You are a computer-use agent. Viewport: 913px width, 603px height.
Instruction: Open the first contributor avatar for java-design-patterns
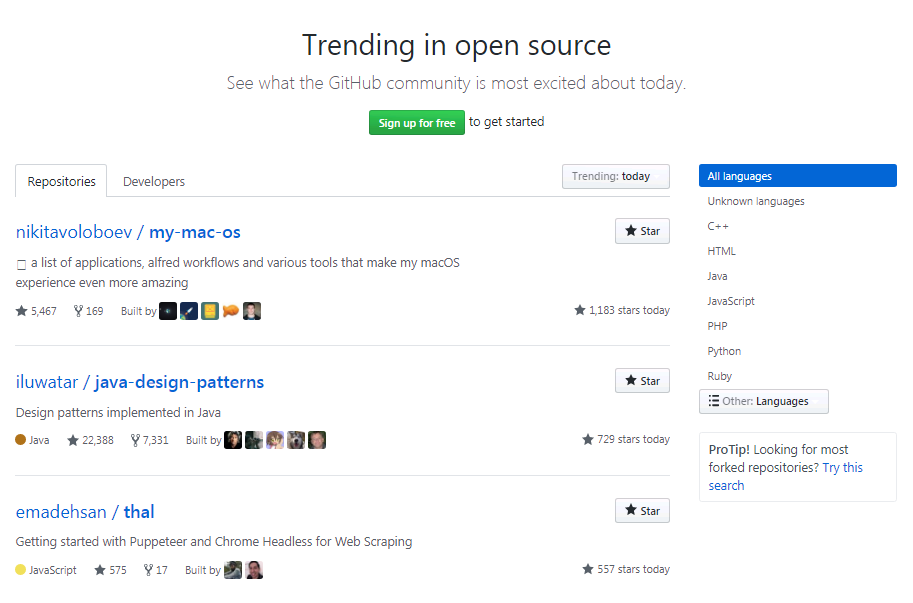(x=233, y=439)
